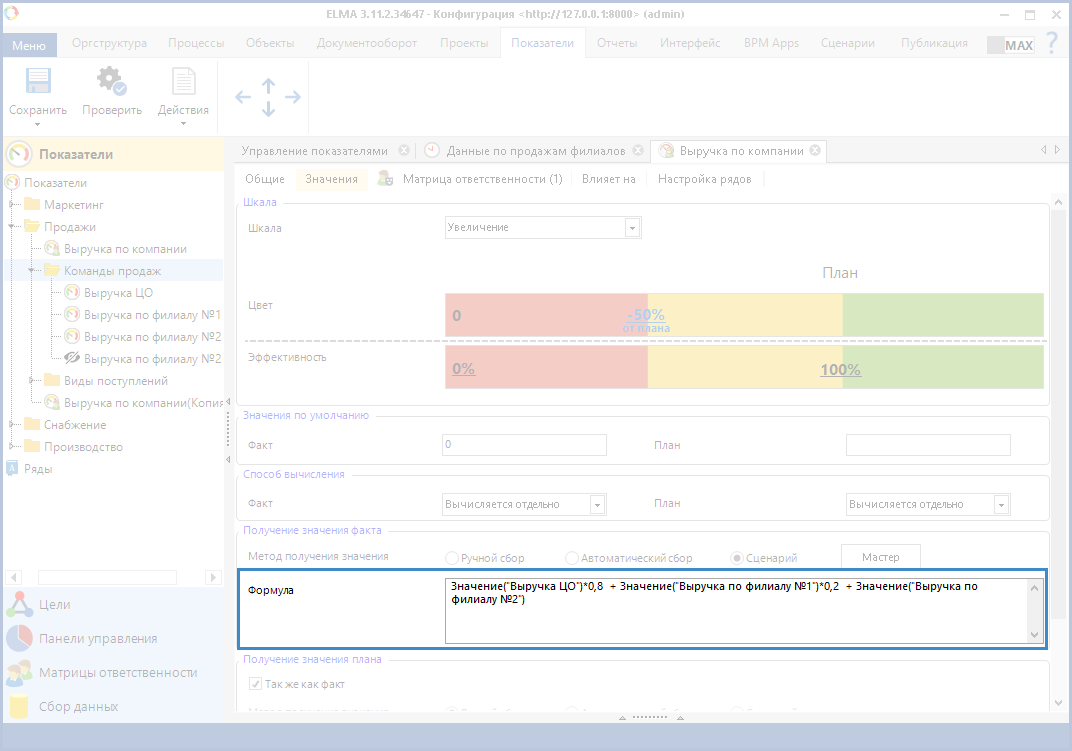Image resolution: width=1072 pixels, height=751 pixels.
Task: Click the Проверить gear icon
Action: (111, 83)
